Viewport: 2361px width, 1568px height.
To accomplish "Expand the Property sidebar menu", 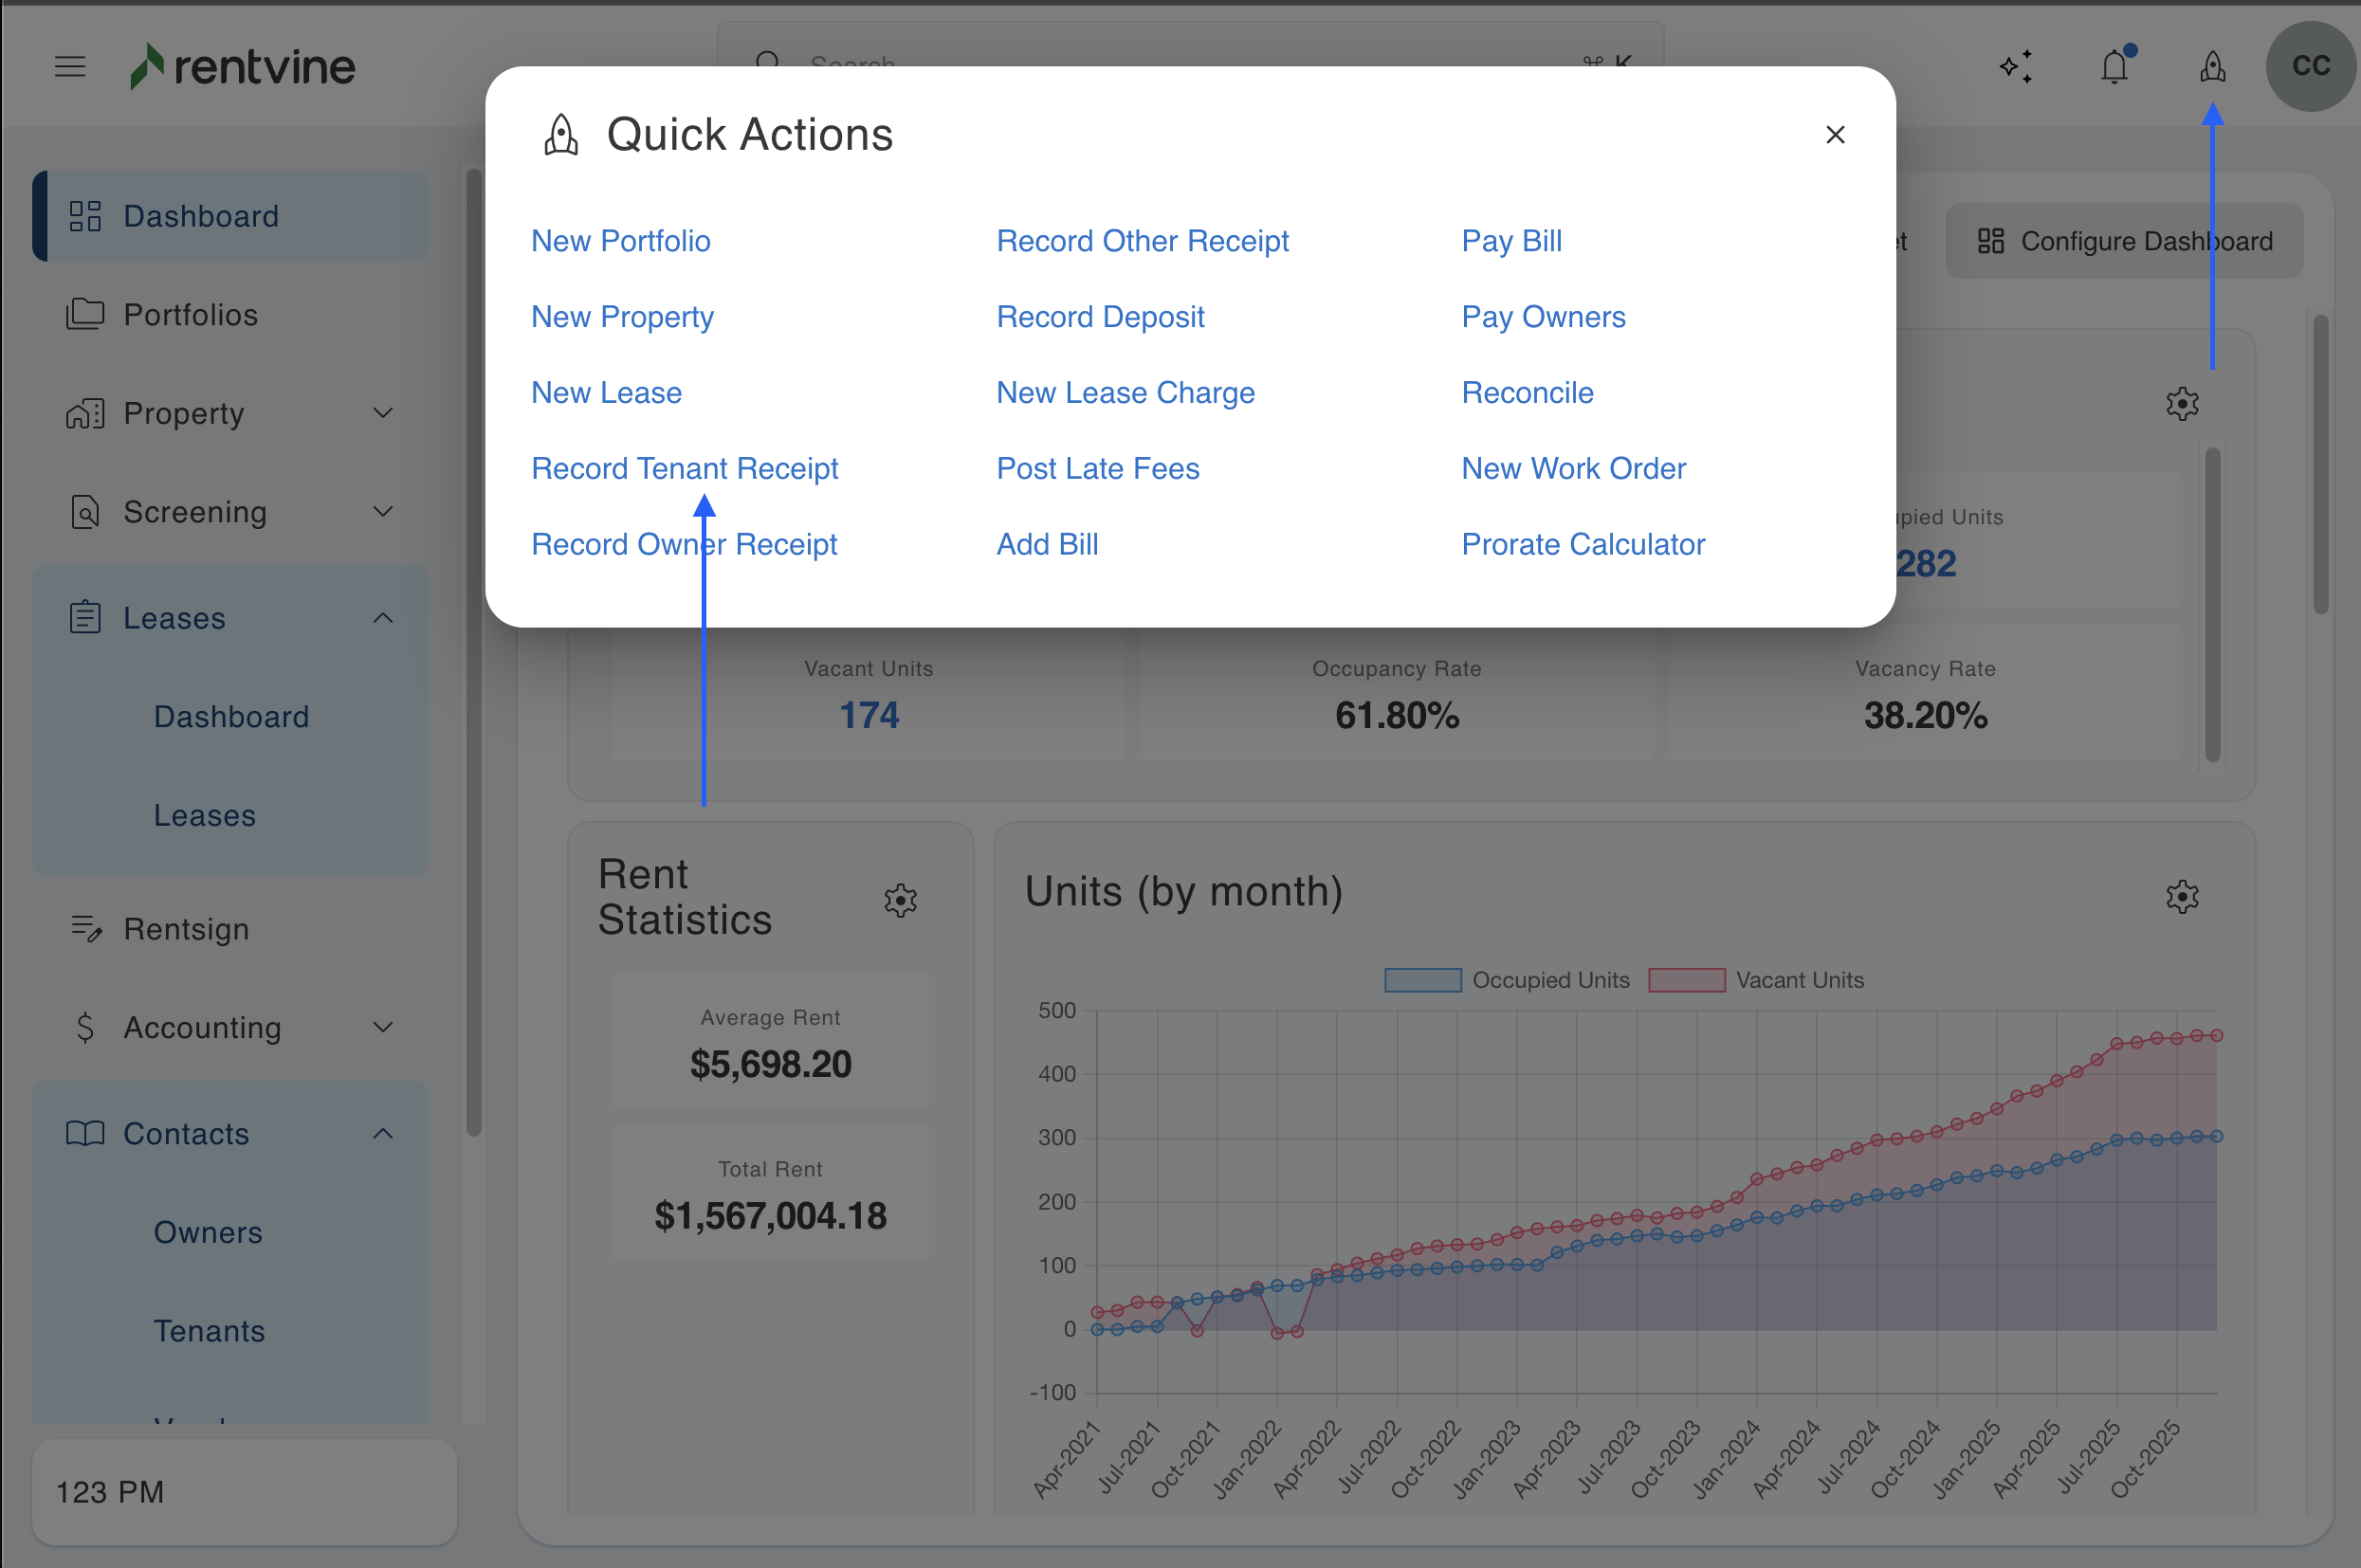I will [x=382, y=413].
